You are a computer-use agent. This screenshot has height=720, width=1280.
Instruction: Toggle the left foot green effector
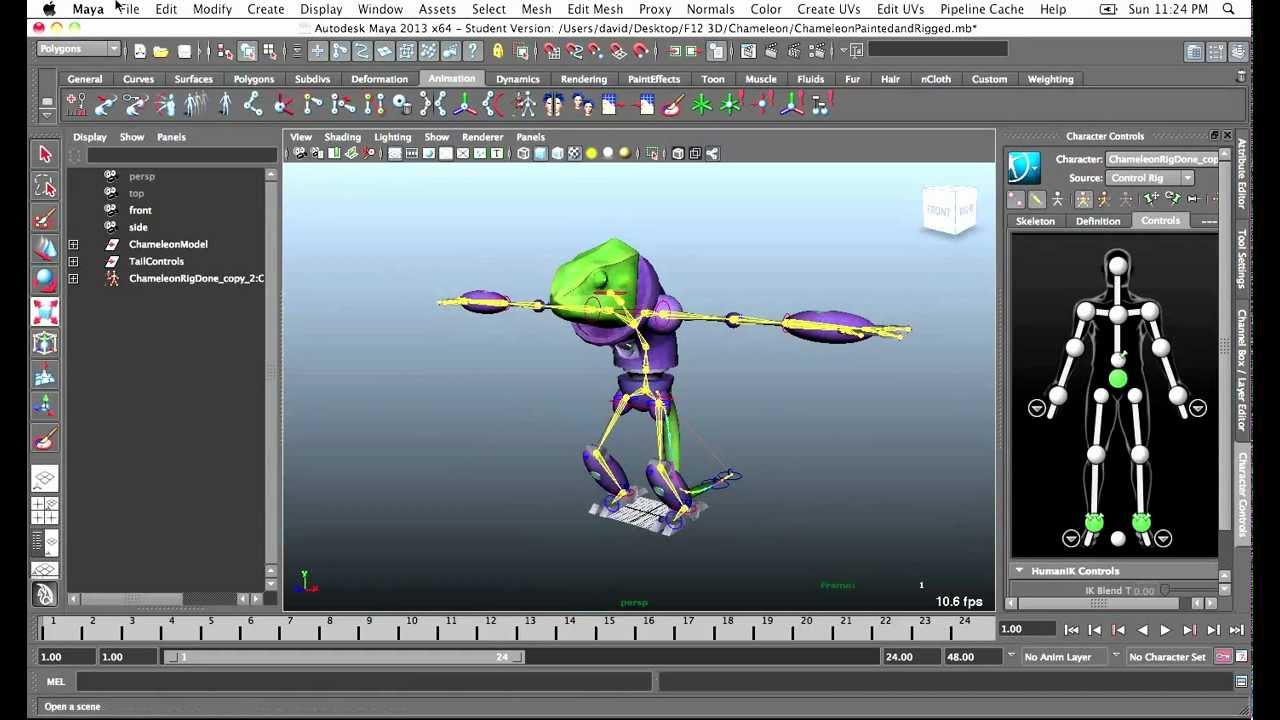pos(1142,522)
